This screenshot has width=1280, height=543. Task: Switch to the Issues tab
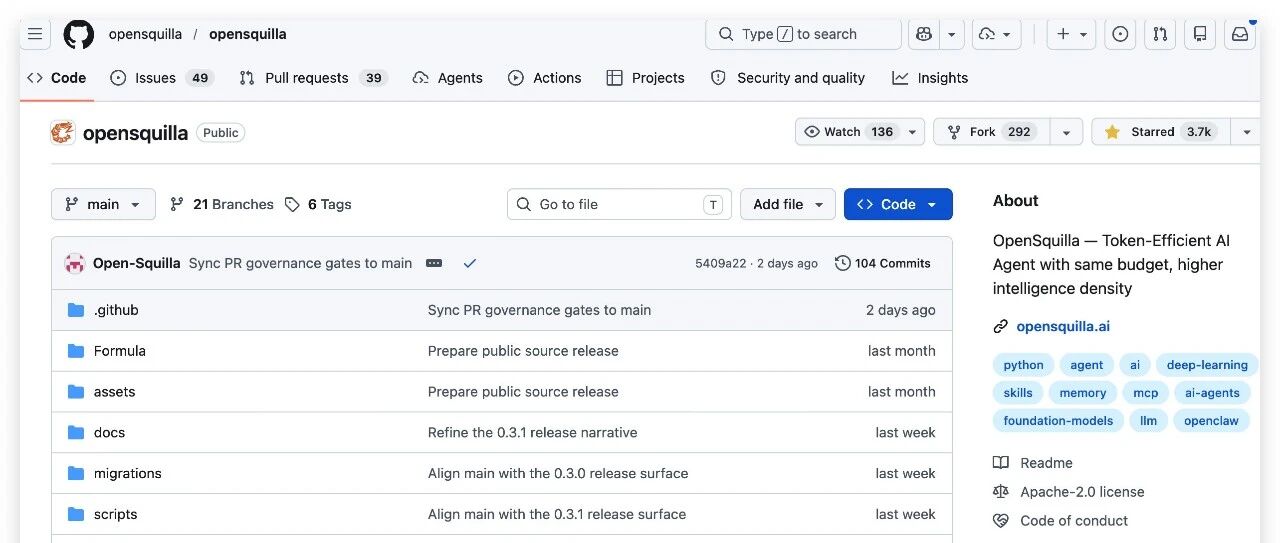point(162,78)
